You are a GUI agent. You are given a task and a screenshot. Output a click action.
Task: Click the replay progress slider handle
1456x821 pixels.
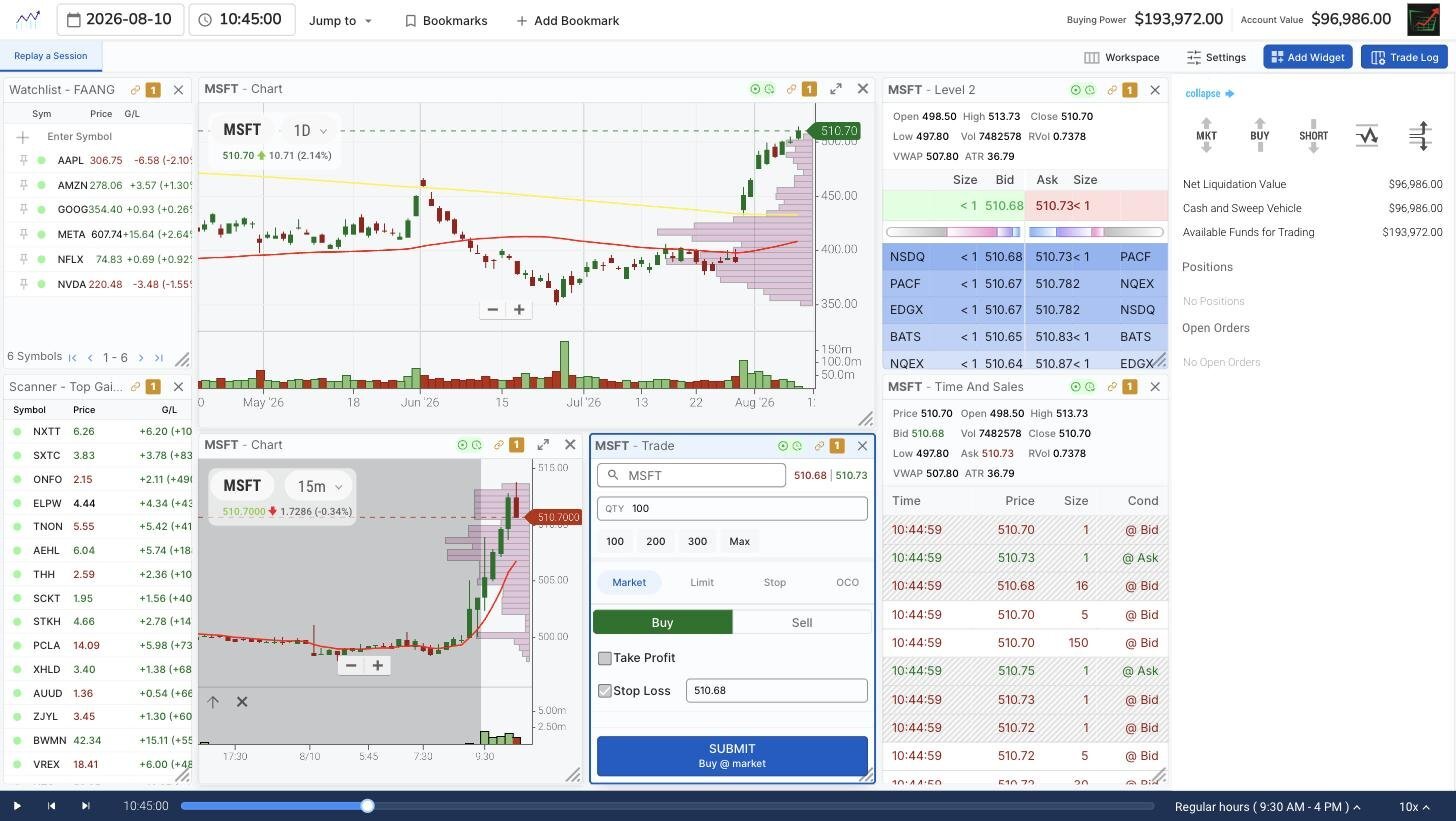coord(367,806)
